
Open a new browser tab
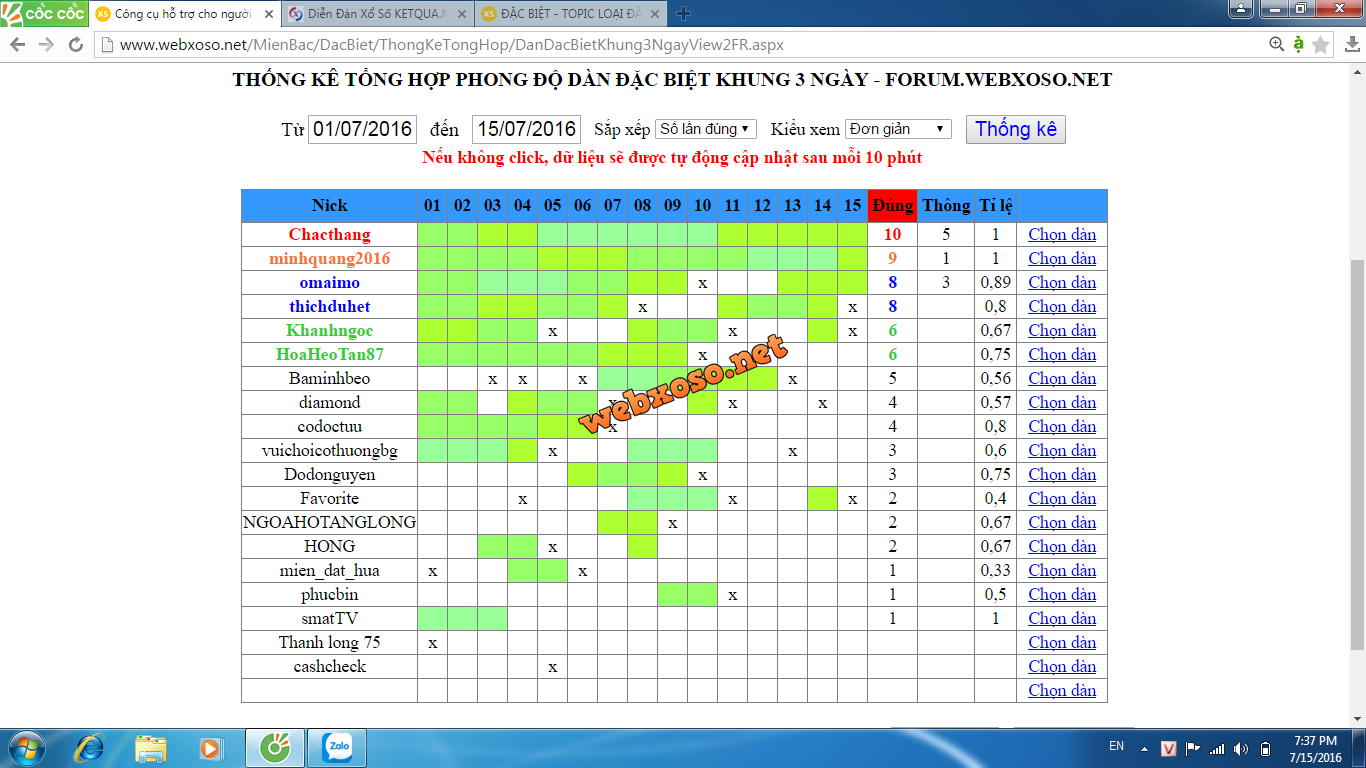pos(683,14)
